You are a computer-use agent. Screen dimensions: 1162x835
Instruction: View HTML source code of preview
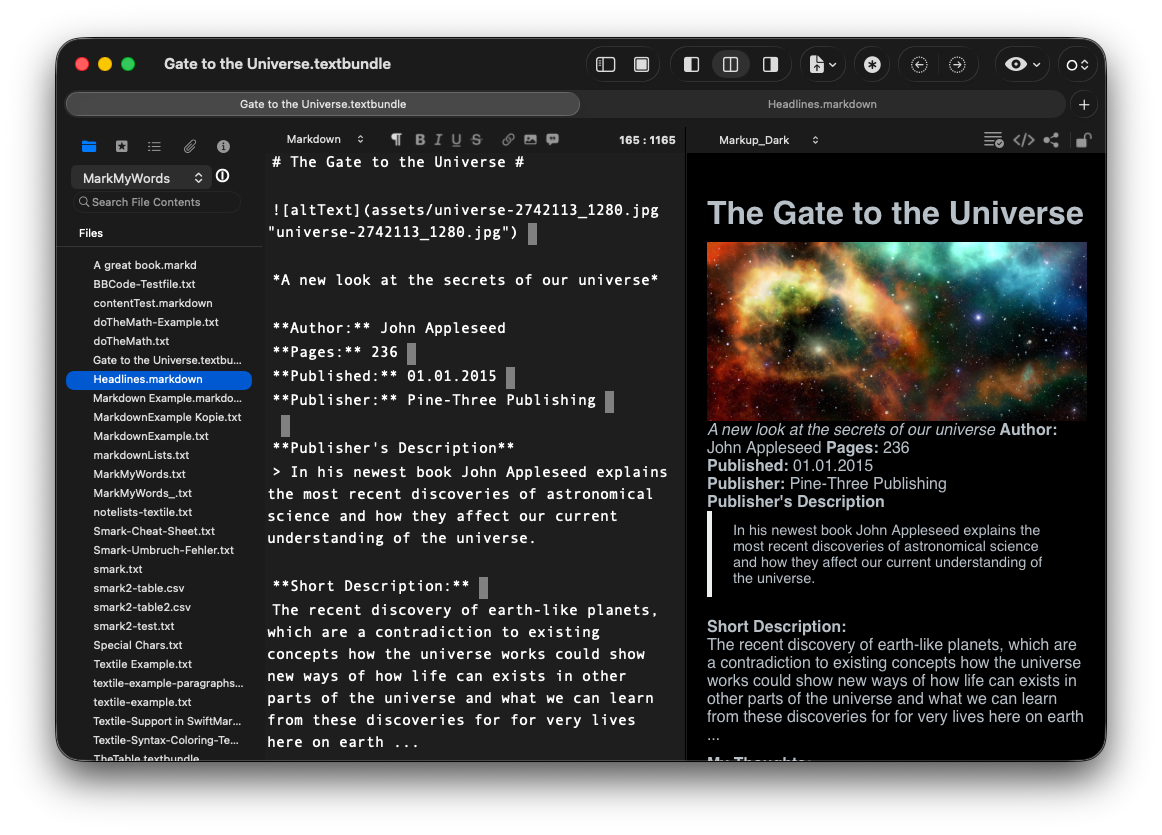[1023, 140]
